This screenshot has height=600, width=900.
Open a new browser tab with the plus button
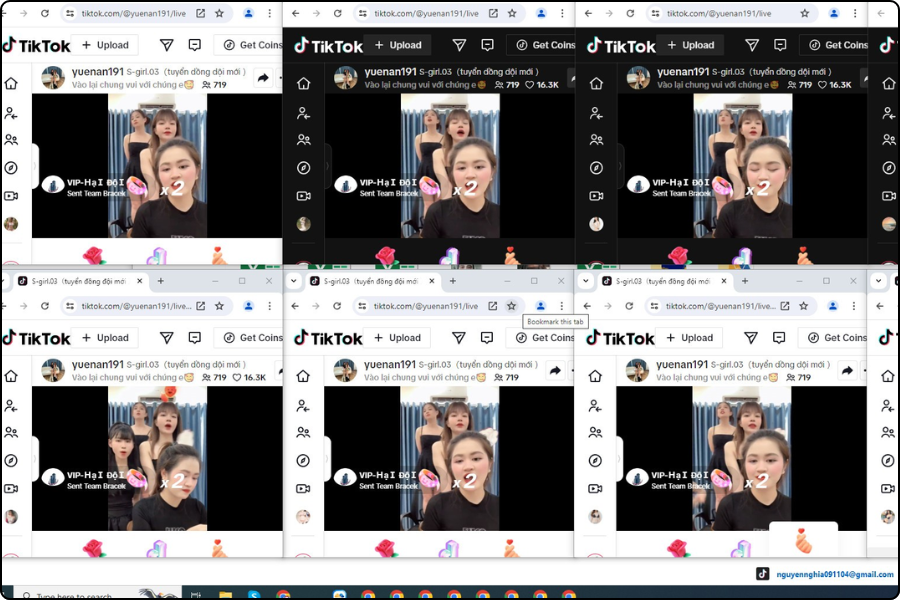point(453,281)
